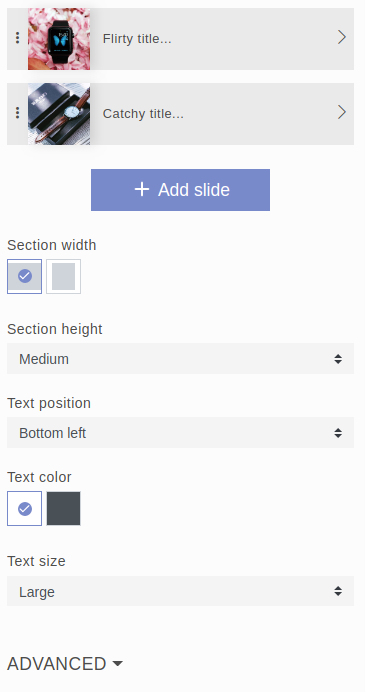
Task: Click drag handle dots of Catchy title slide
Action: tap(17, 113)
